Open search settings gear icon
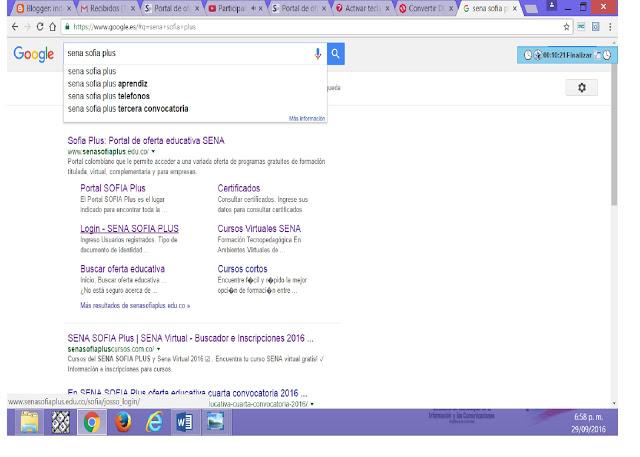The width and height of the screenshot is (640, 457). (582, 87)
